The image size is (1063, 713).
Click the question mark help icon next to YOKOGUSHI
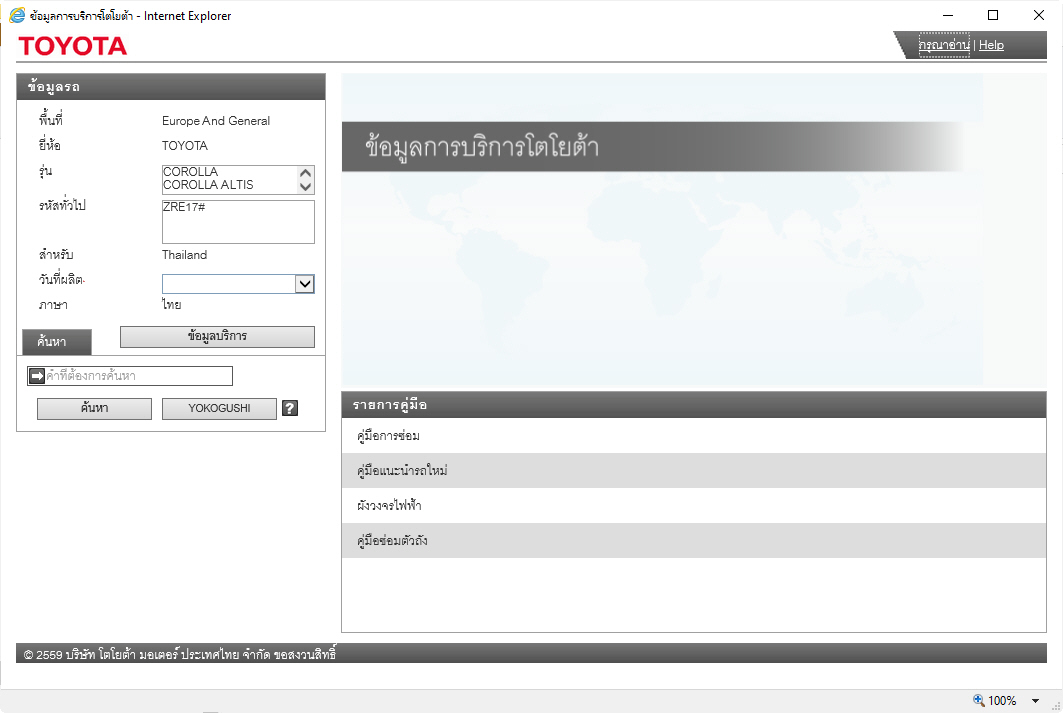290,408
